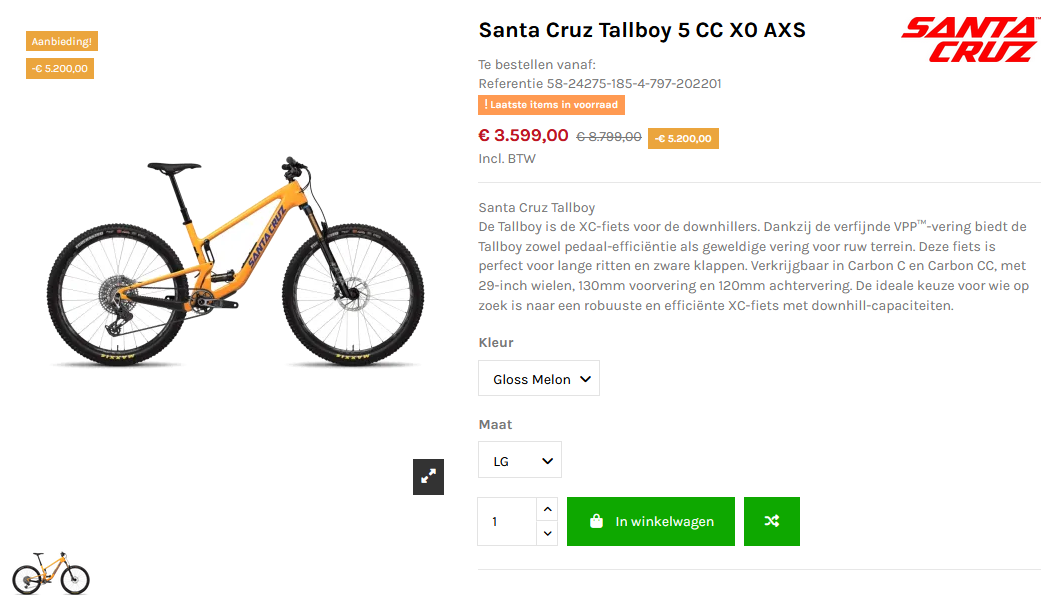The image size is (1050, 607).
Task: Click the red € 3.599,00 sale price
Action: point(523,136)
